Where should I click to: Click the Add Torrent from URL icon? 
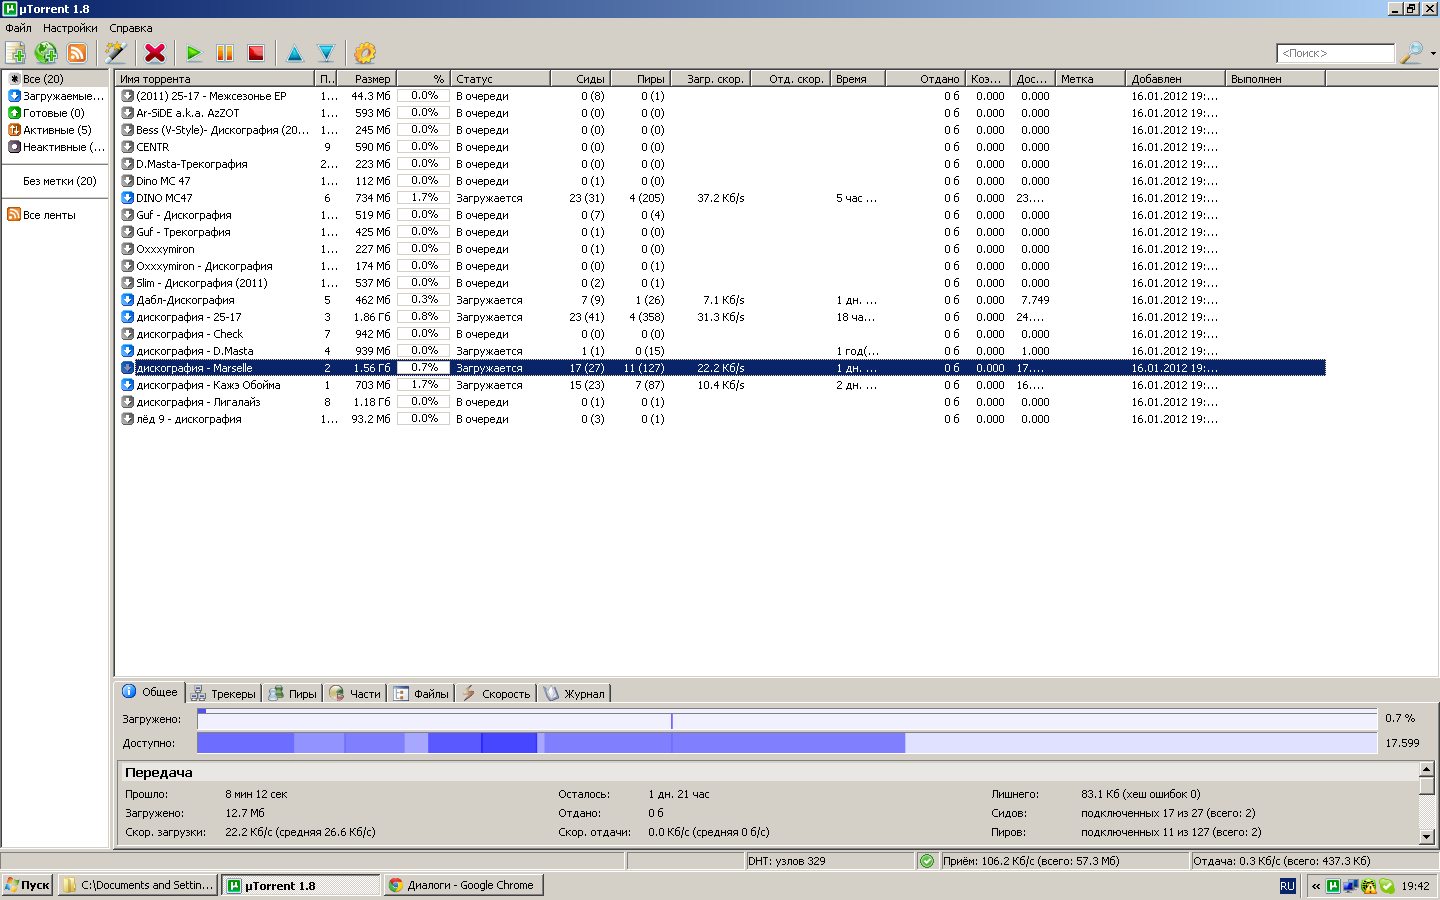(46, 53)
